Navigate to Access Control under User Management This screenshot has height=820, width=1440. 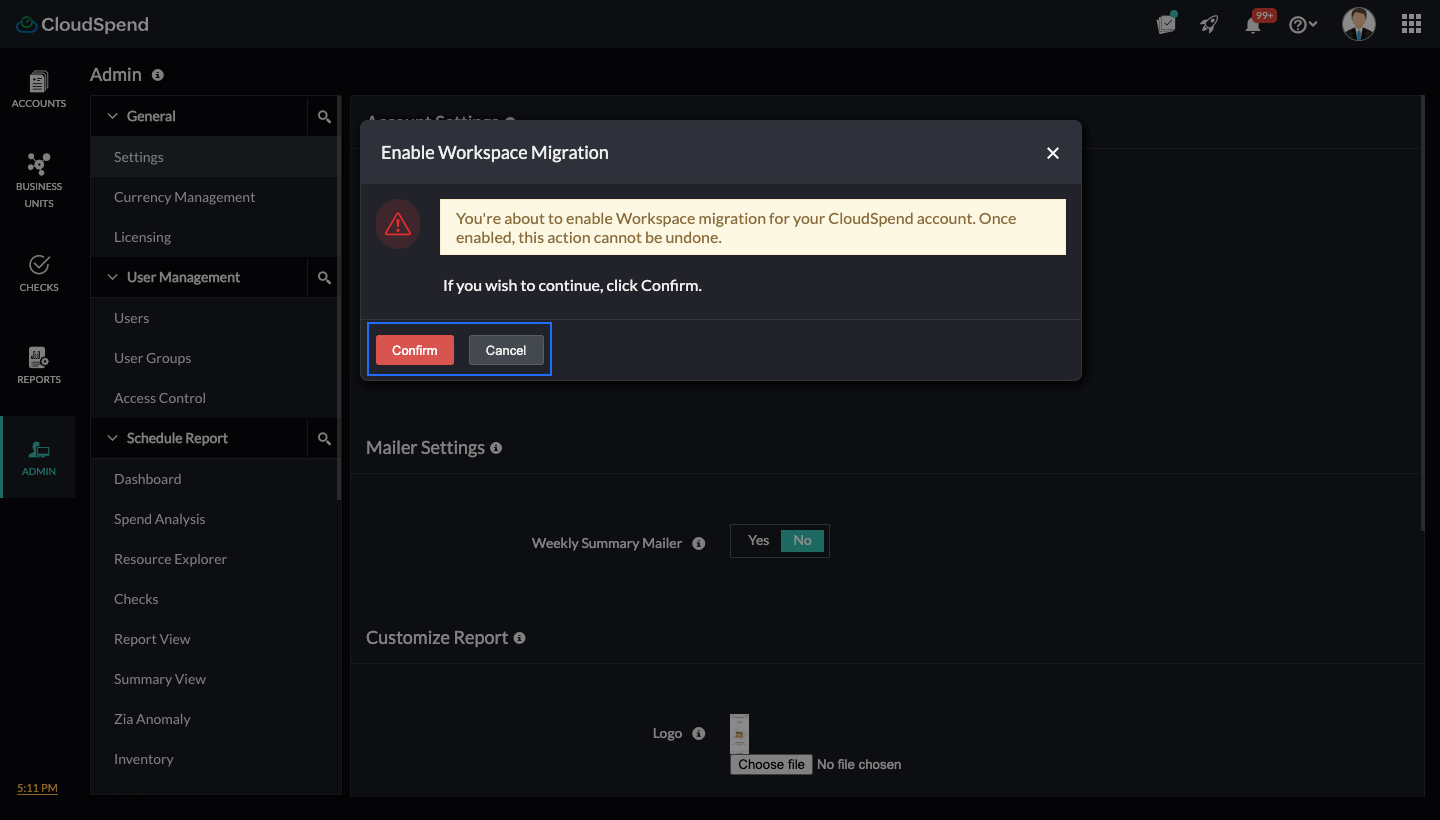coord(159,398)
